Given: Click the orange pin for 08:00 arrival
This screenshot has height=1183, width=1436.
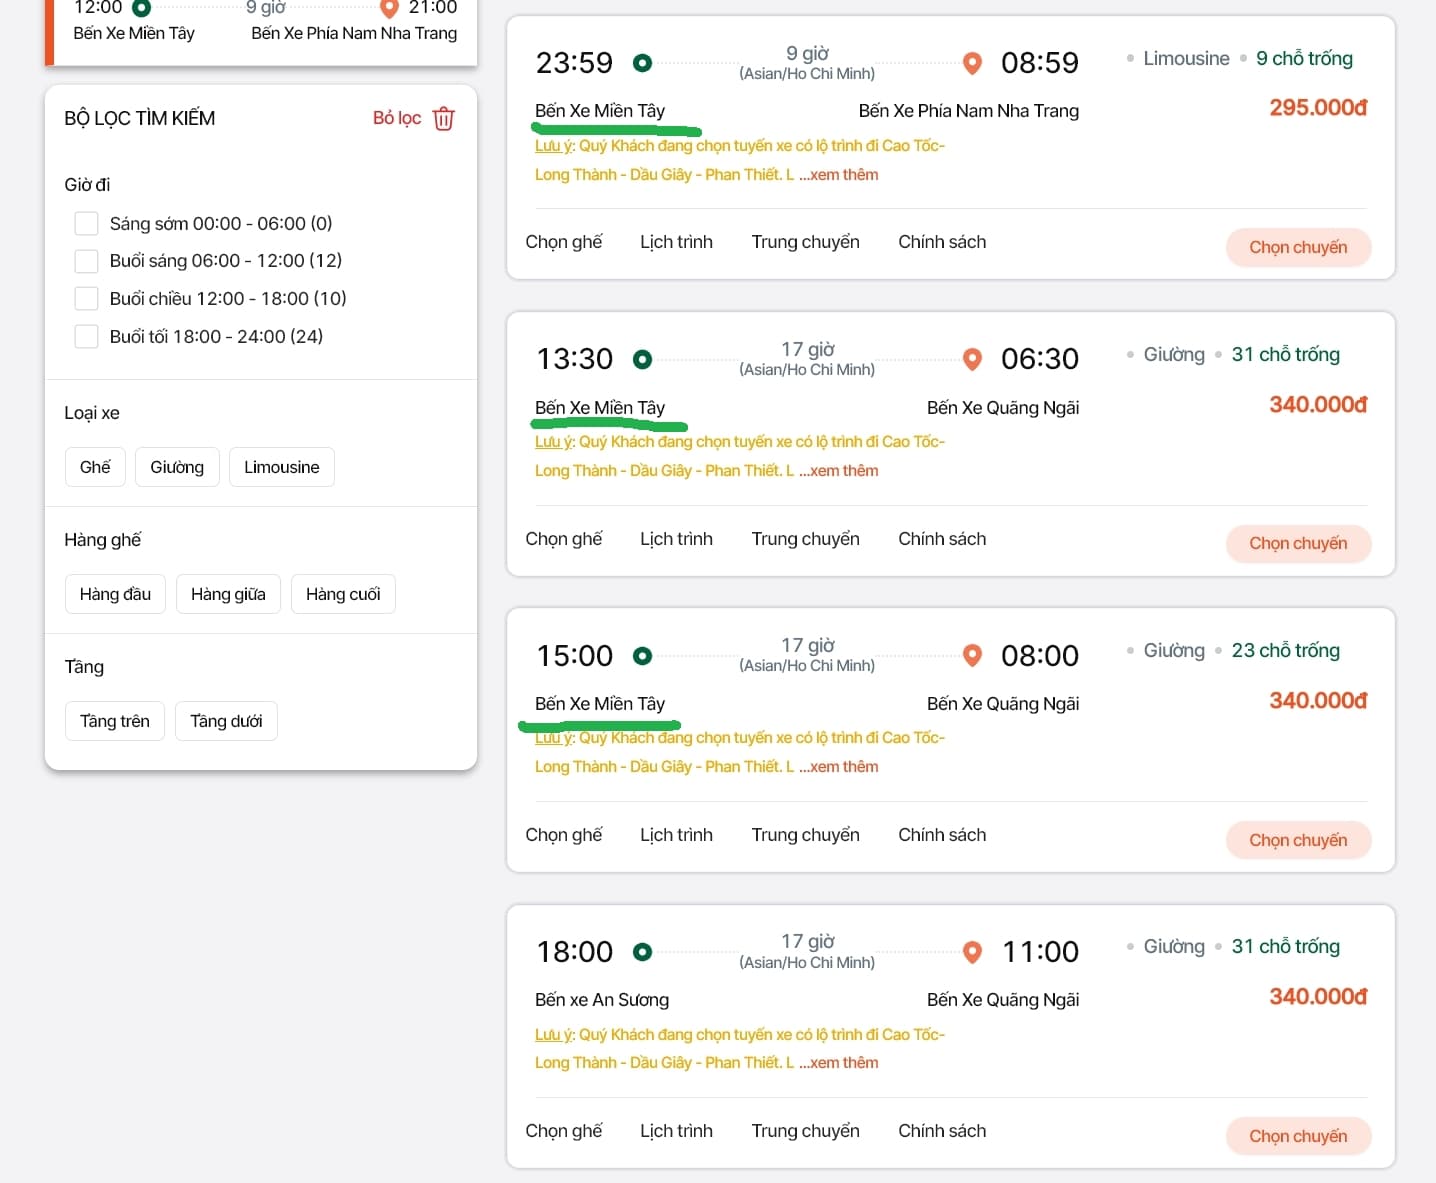Looking at the screenshot, I should [972, 655].
